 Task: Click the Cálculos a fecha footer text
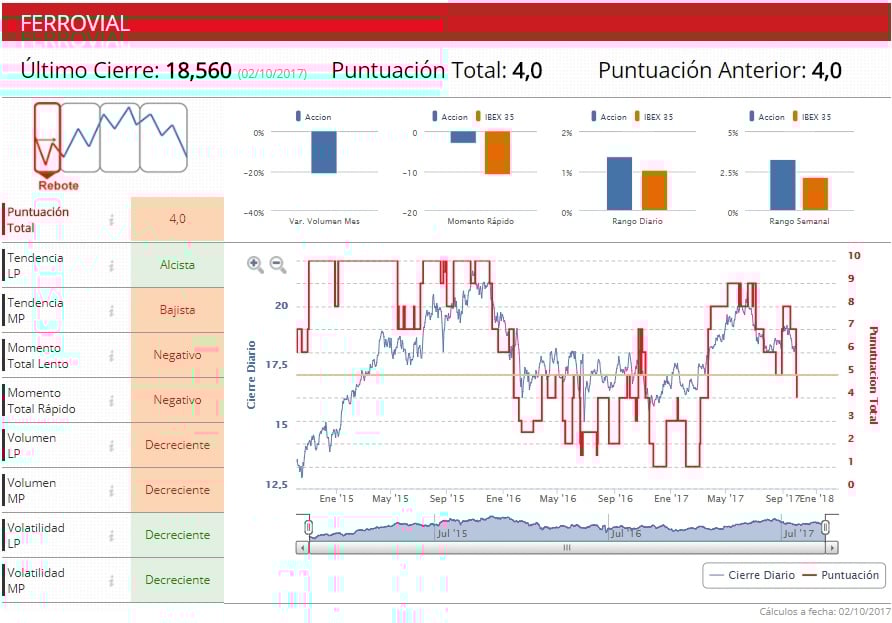point(825,612)
